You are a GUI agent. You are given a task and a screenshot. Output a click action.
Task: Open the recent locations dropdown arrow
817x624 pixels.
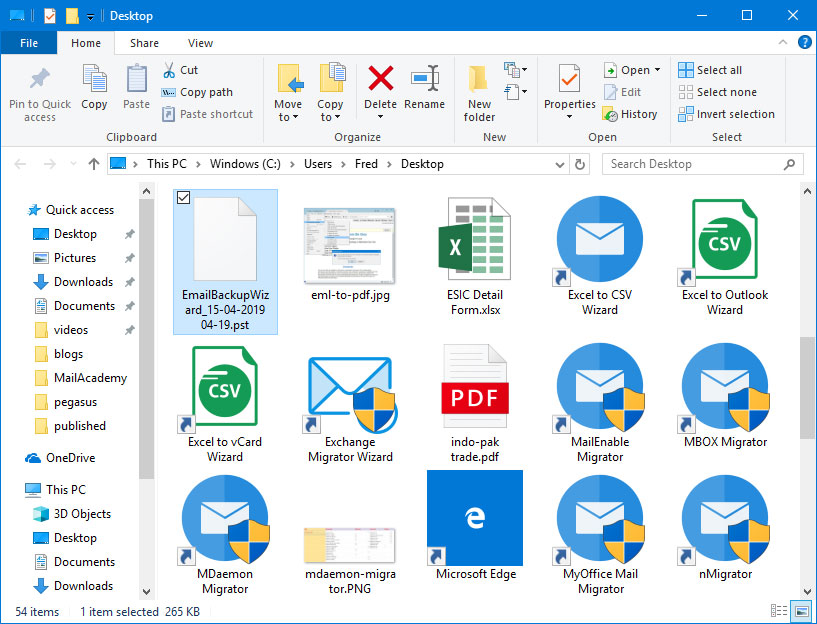(x=73, y=164)
